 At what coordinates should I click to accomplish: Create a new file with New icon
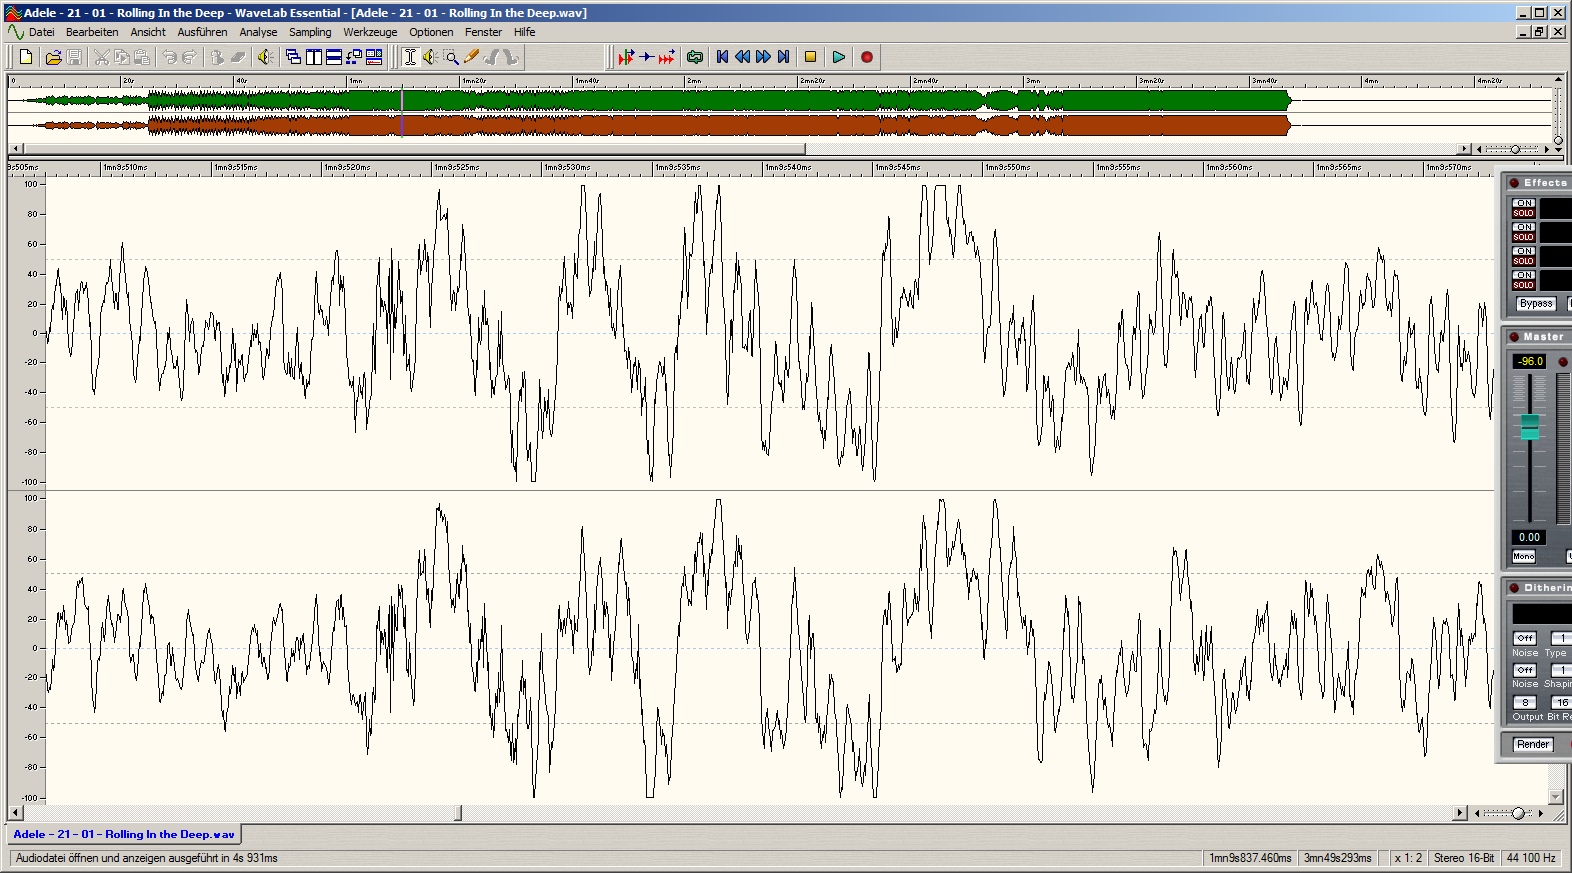click(x=26, y=57)
